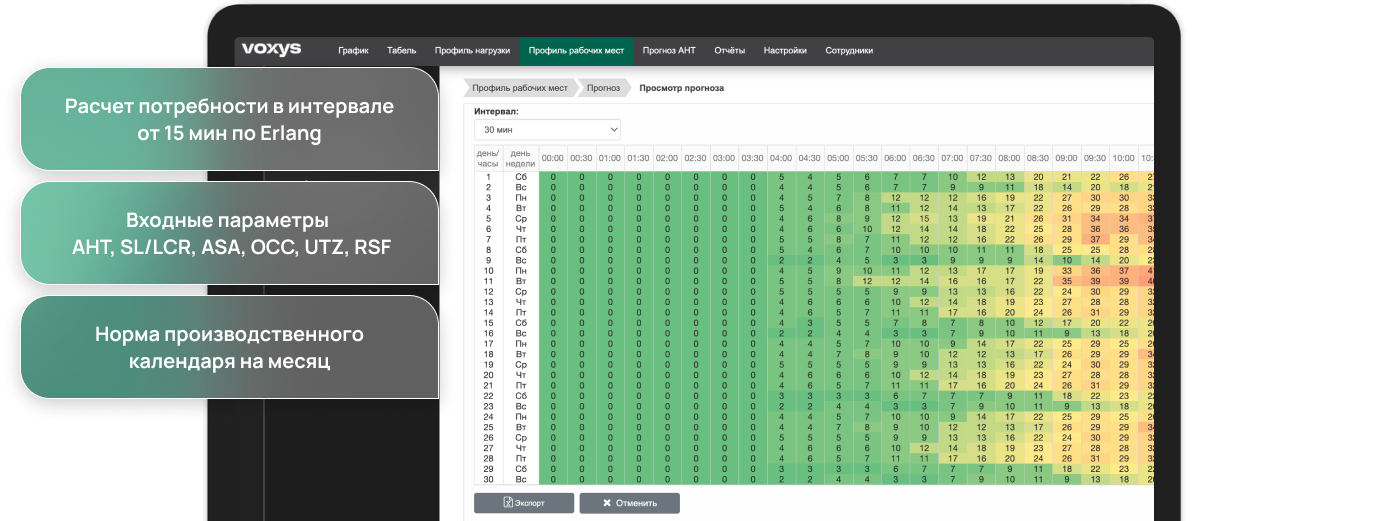Click weekday Пн of day 3
Image resolution: width=1388 pixels, height=521 pixels.
pos(520,198)
